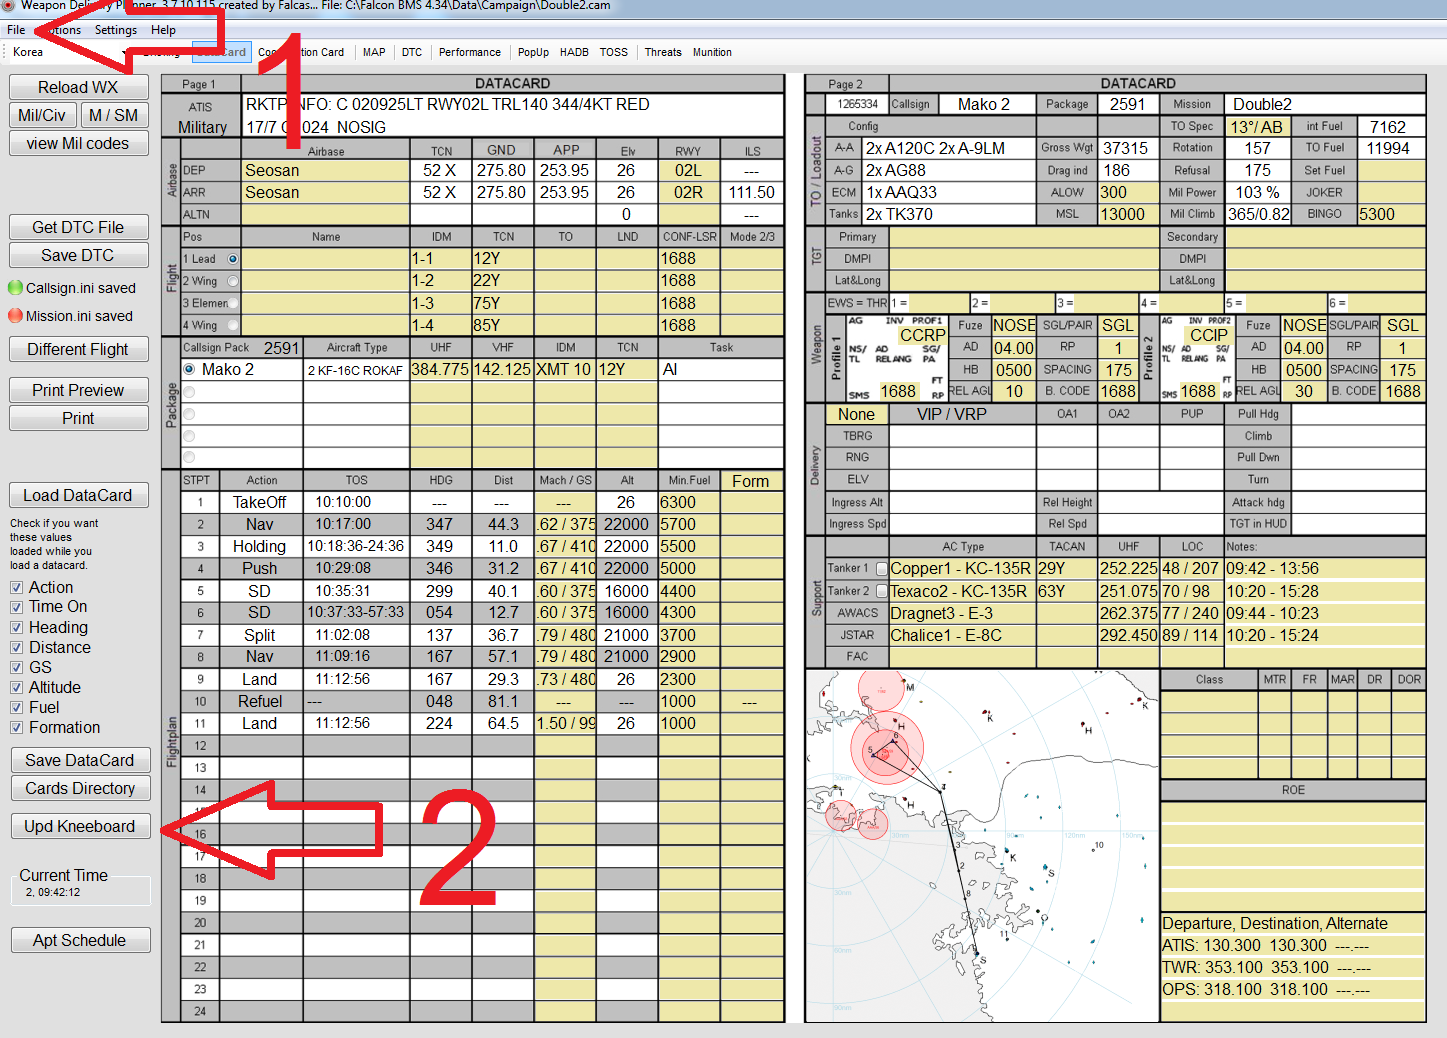Image resolution: width=1447 pixels, height=1038 pixels.
Task: Switch to the HADB tab
Action: click(574, 52)
